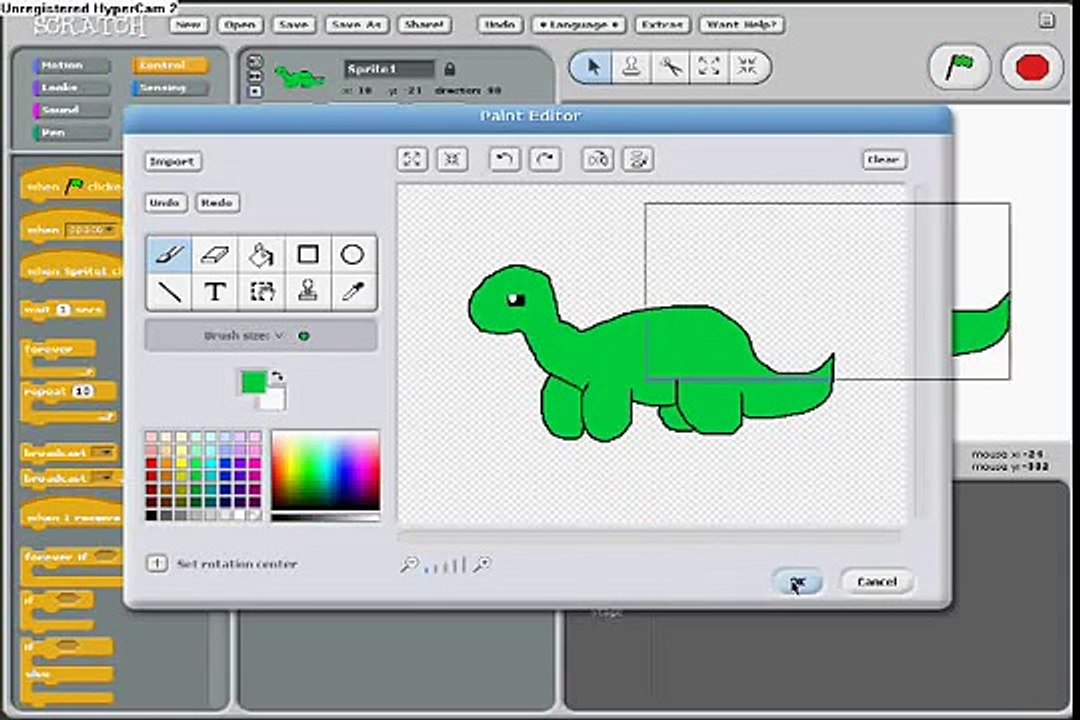
Task: Click Undo in the main top bar
Action: coord(499,25)
